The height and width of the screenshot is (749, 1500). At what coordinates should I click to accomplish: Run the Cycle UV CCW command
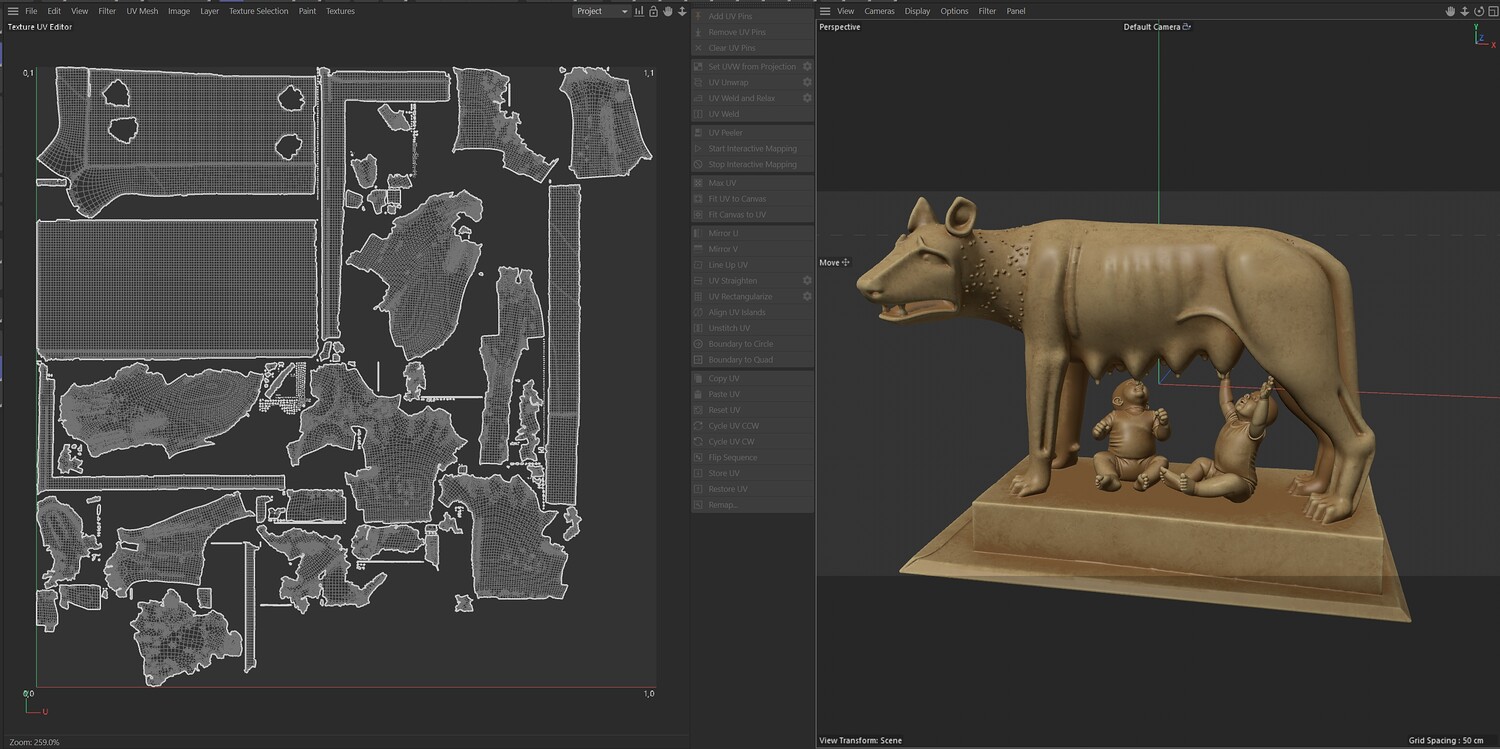click(x=752, y=426)
